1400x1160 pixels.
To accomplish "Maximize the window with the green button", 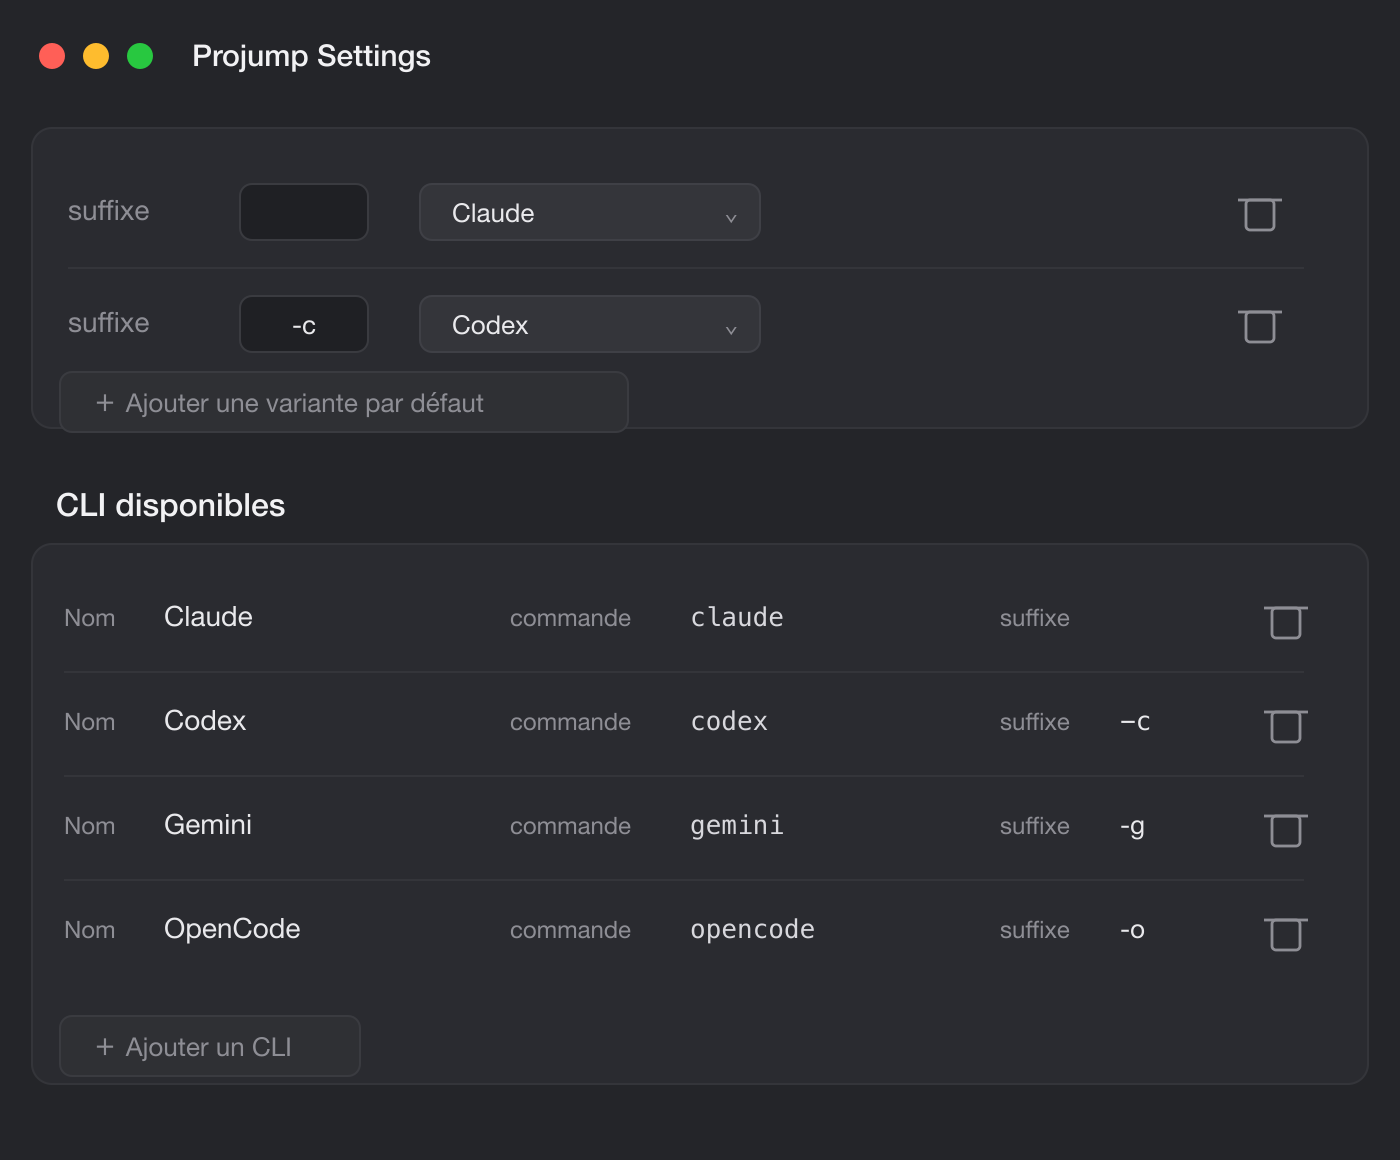I will click(x=140, y=56).
